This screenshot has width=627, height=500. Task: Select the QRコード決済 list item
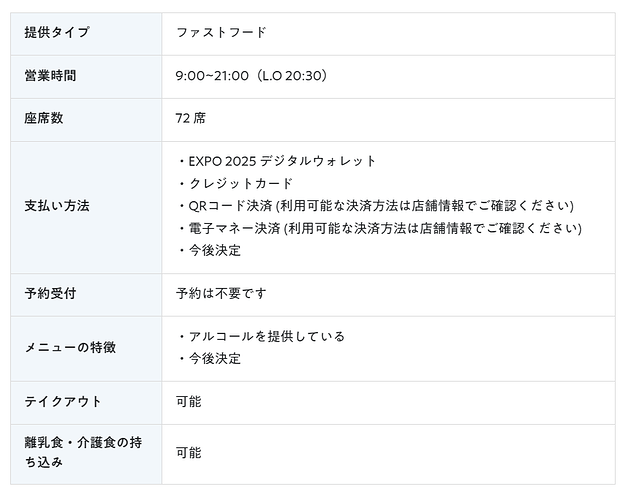[375, 206]
